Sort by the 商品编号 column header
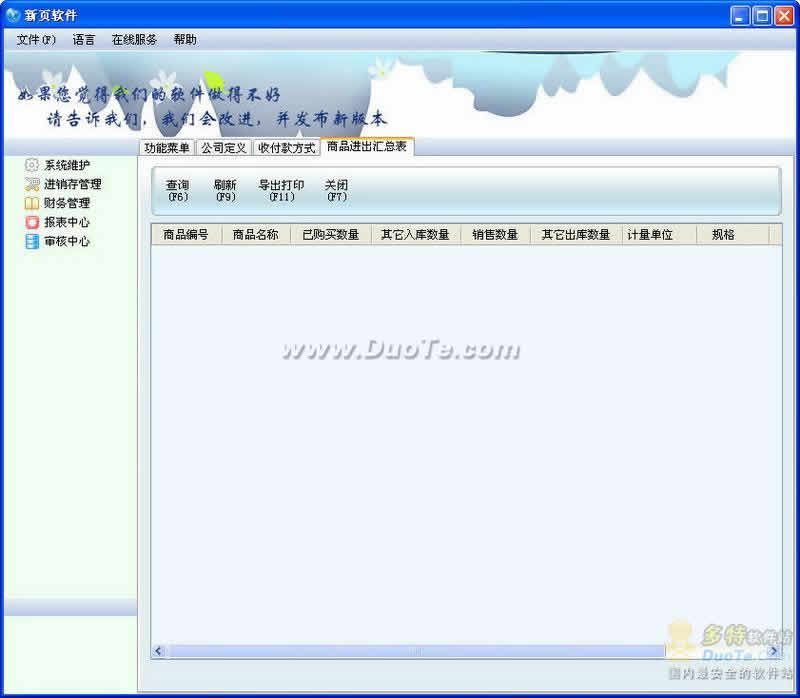The width and height of the screenshot is (800, 698). 186,235
